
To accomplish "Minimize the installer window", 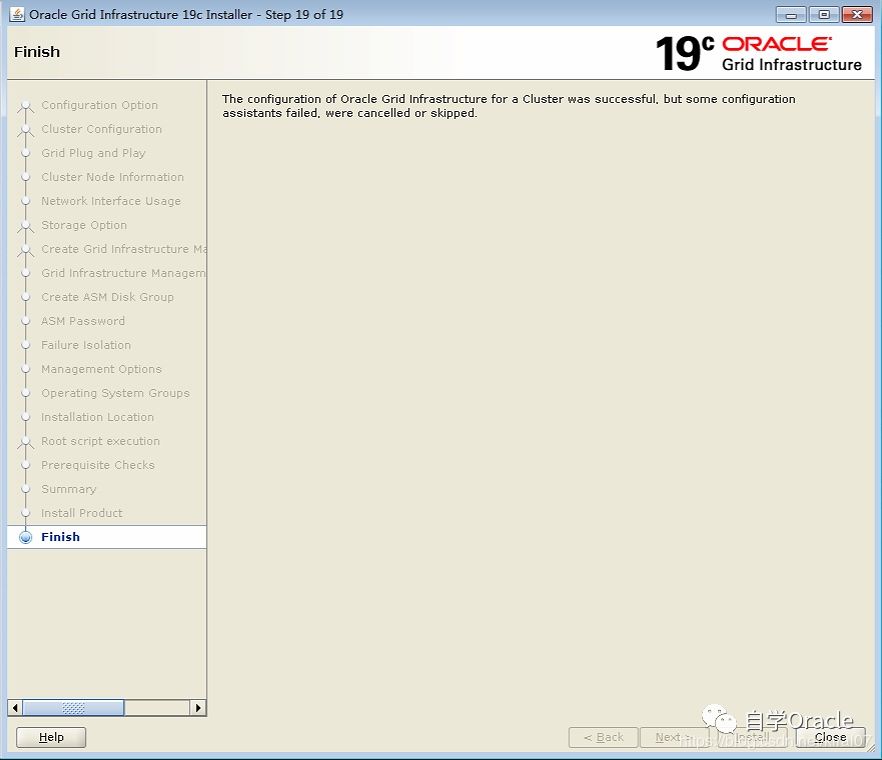I will coord(791,15).
